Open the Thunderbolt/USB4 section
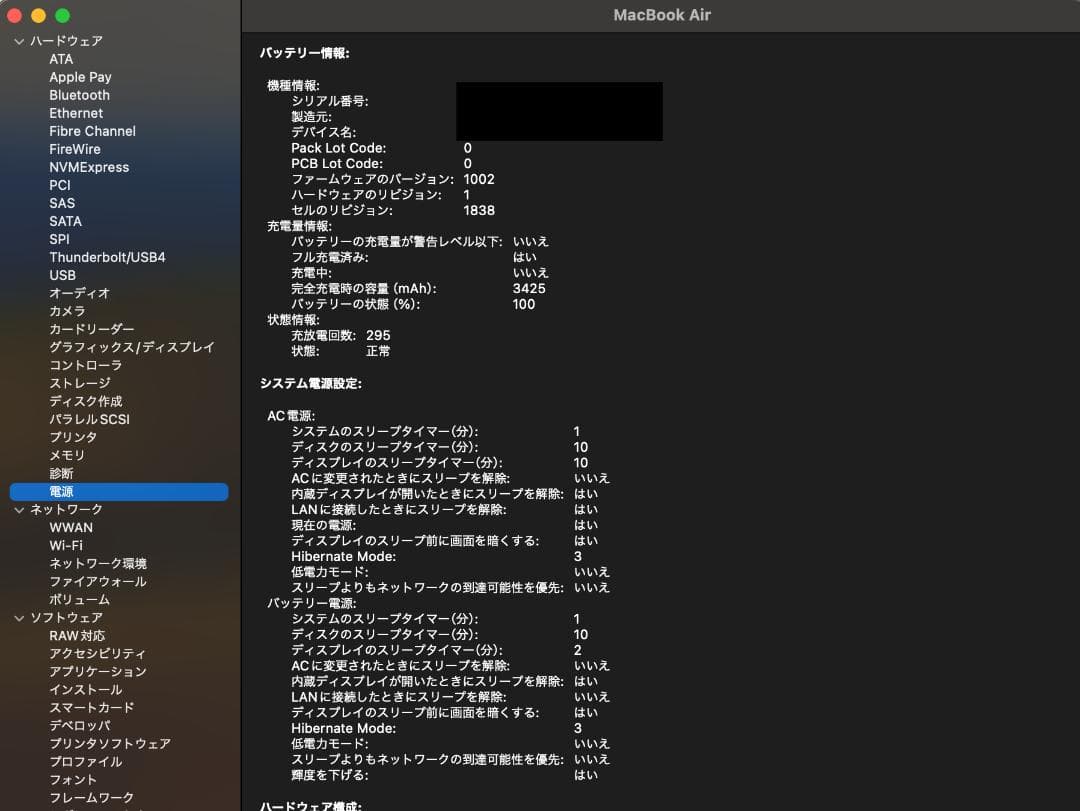Screen dimensions: 1080x811 pos(107,257)
